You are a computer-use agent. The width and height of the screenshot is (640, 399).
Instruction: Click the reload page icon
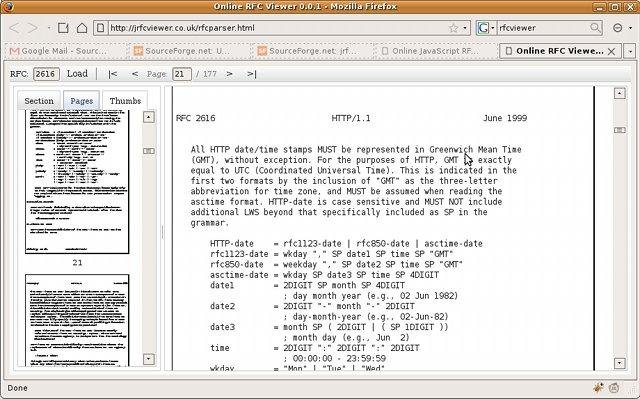coord(63,28)
